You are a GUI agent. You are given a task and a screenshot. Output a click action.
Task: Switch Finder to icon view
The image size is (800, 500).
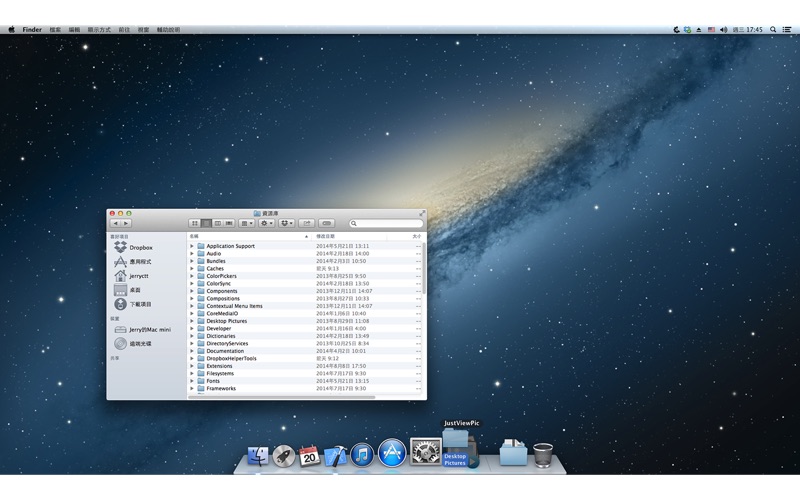194,223
